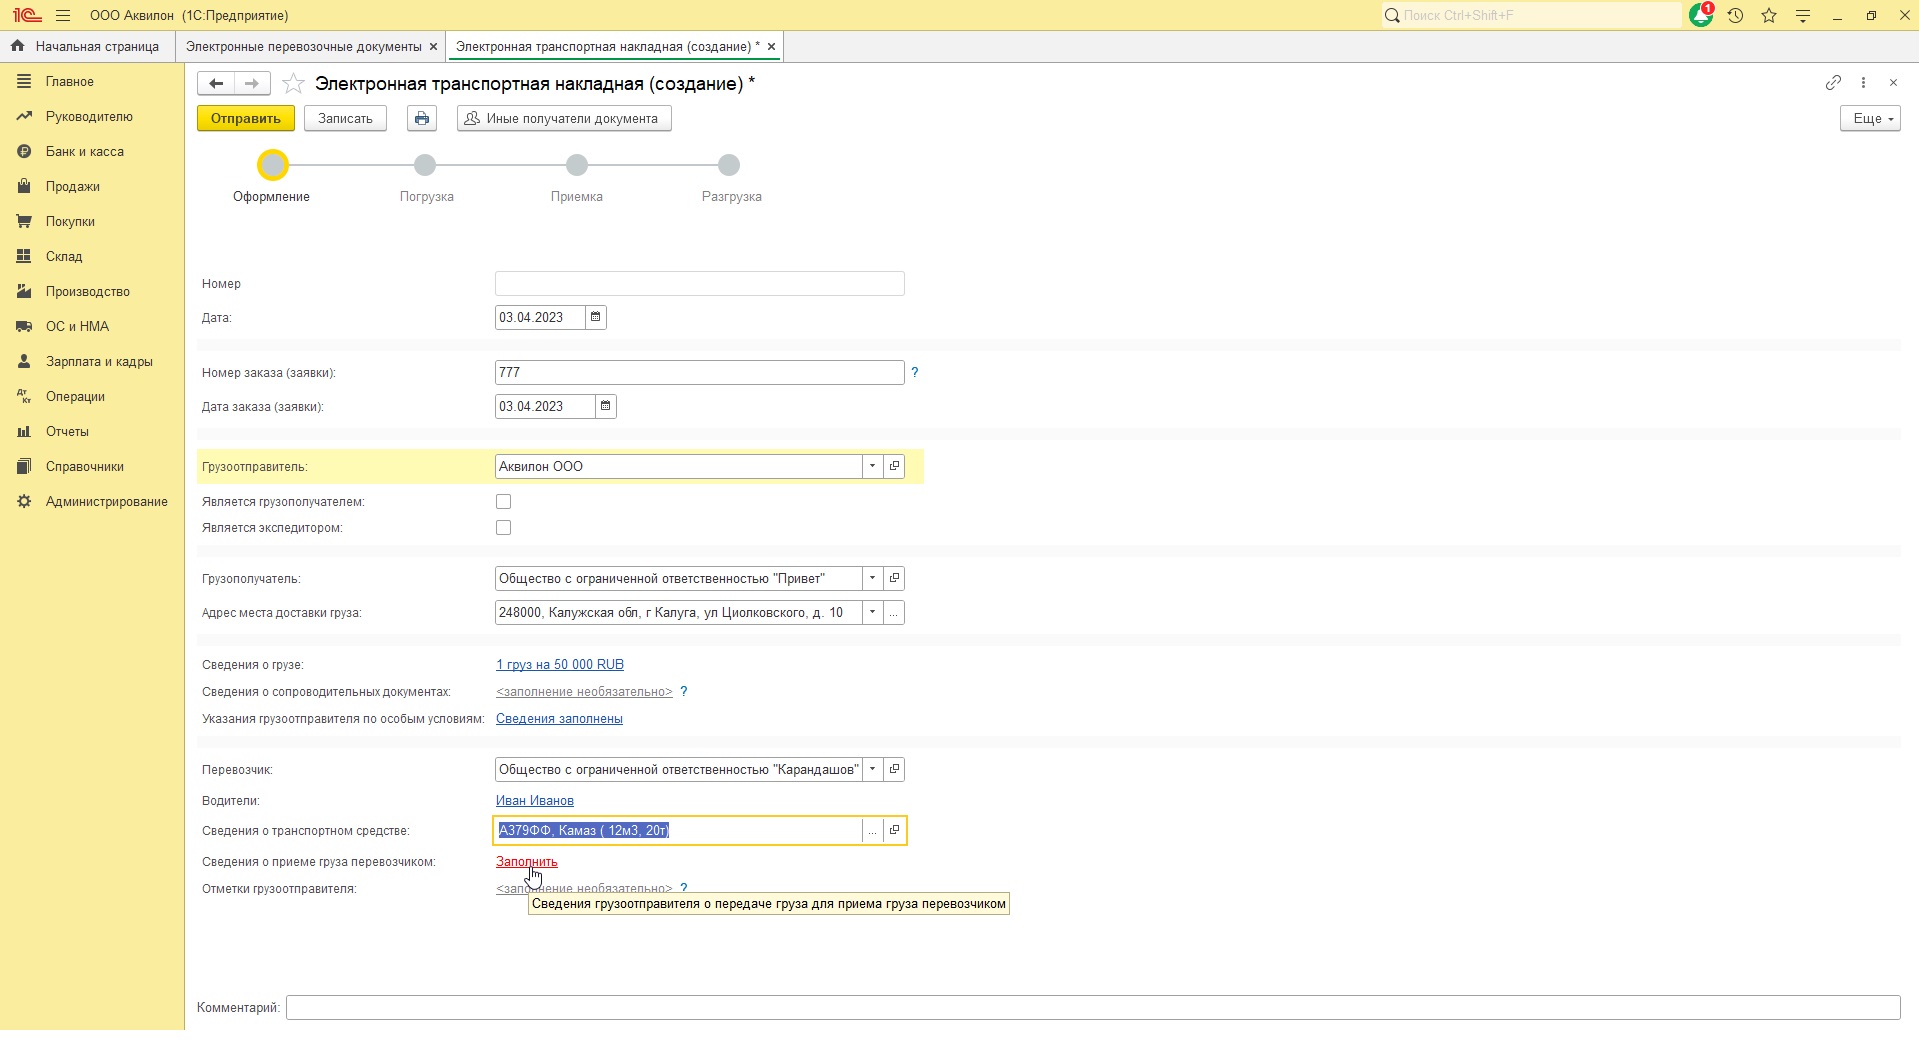Screen dimensions: 1919x1063
Task: Open Сведения заполнены link
Action: [x=559, y=718]
